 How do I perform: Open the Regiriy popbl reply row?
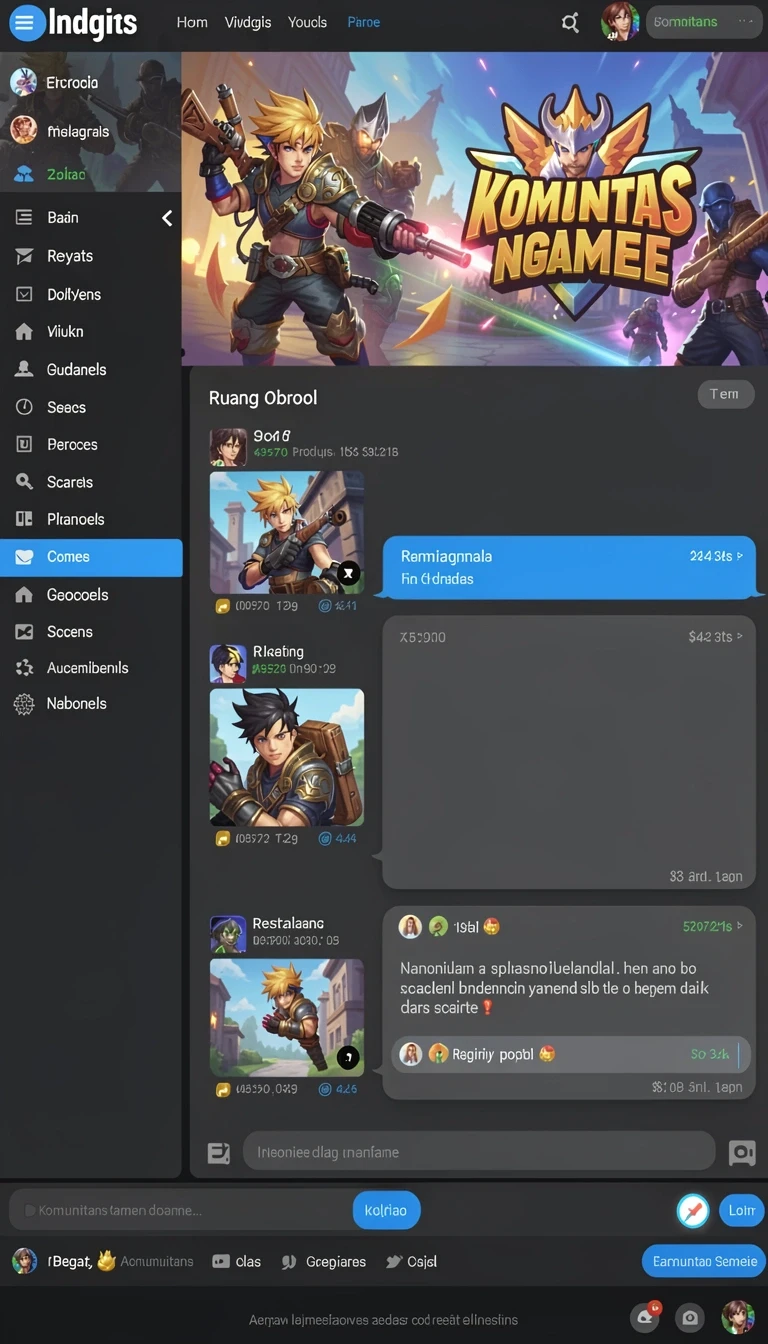point(571,1054)
